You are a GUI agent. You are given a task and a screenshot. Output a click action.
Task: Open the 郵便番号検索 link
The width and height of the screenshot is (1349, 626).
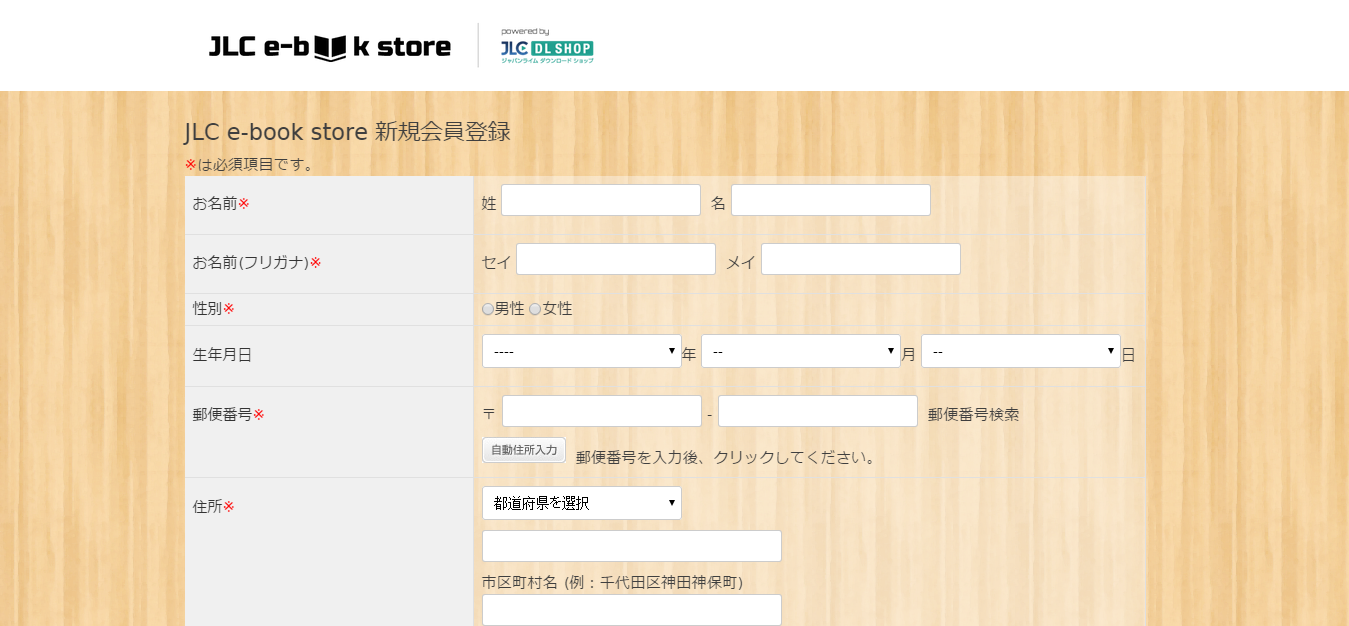click(x=974, y=414)
